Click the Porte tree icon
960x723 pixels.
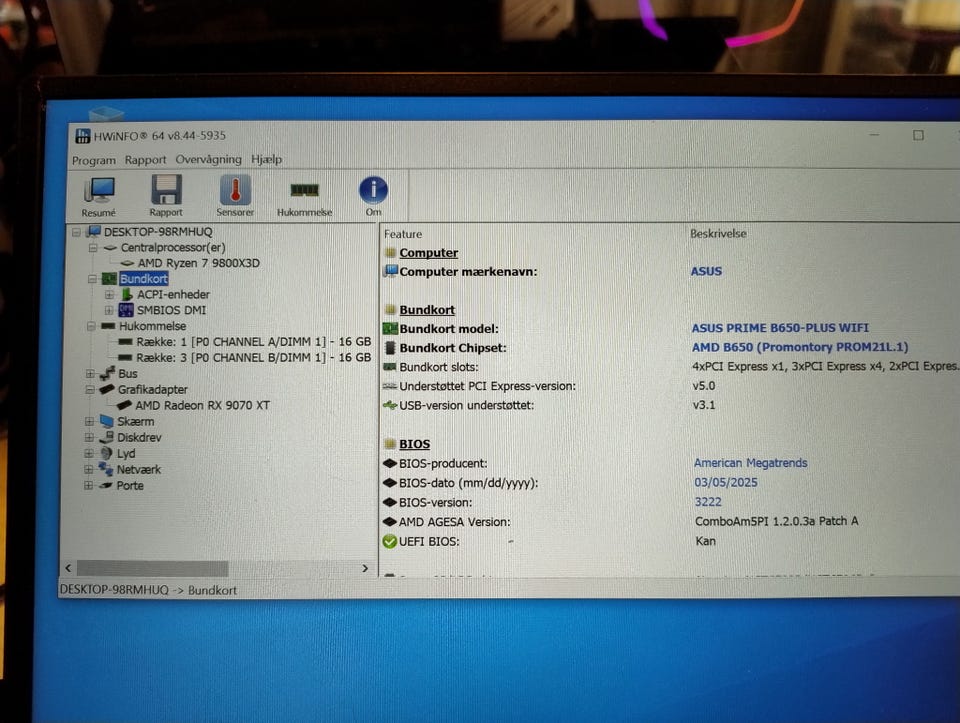(106, 485)
